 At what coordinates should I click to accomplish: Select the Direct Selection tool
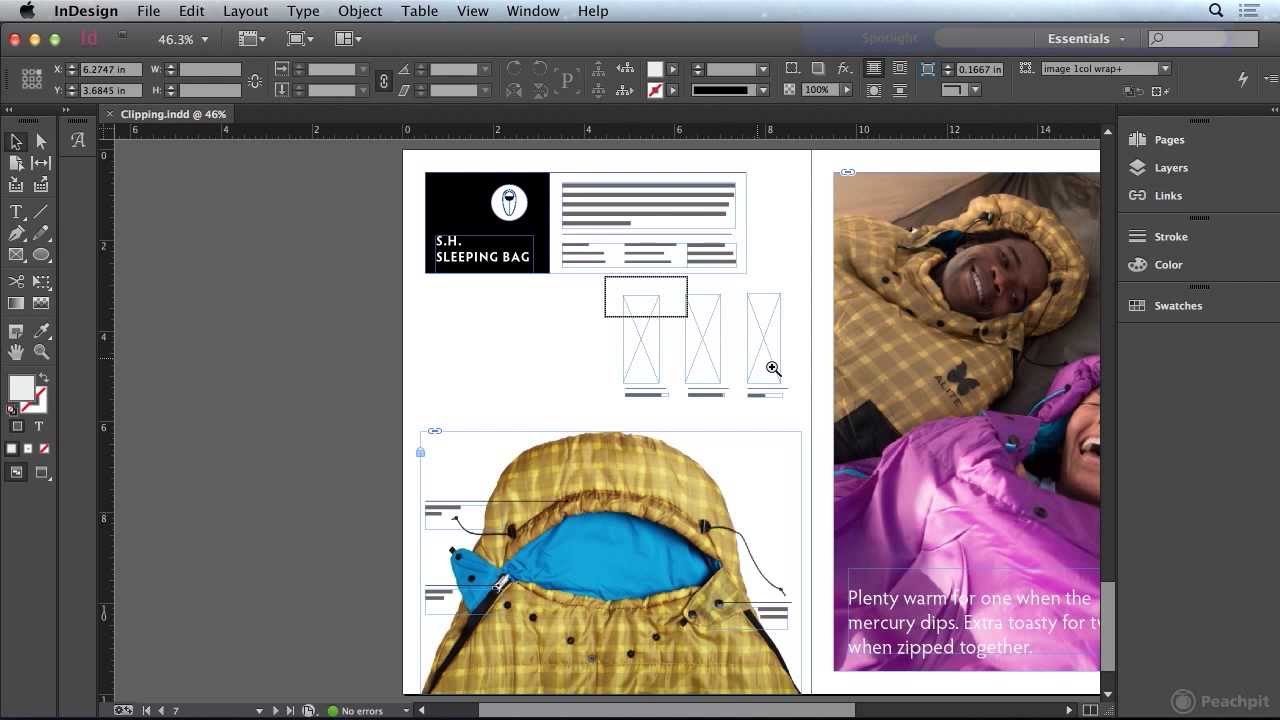tap(41, 142)
